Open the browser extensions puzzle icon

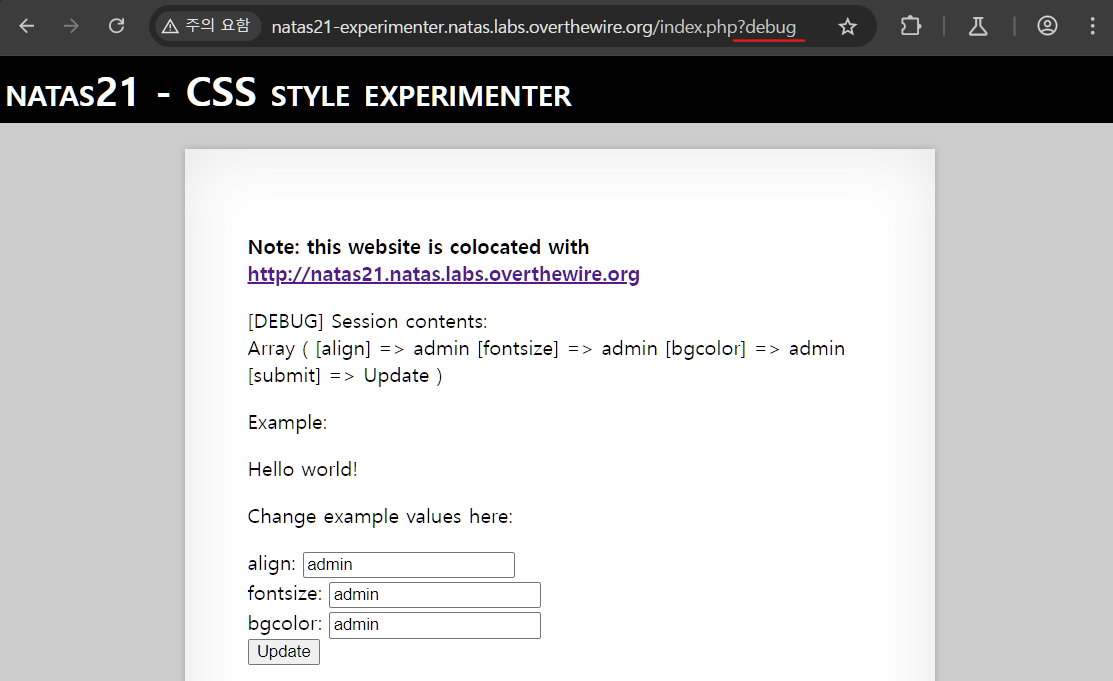point(910,26)
